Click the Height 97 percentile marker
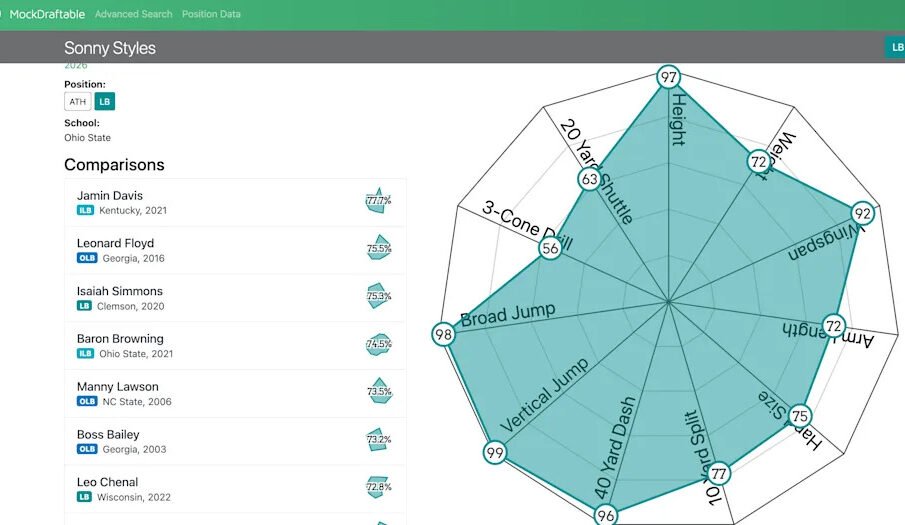This screenshot has width=905, height=525. click(668, 77)
